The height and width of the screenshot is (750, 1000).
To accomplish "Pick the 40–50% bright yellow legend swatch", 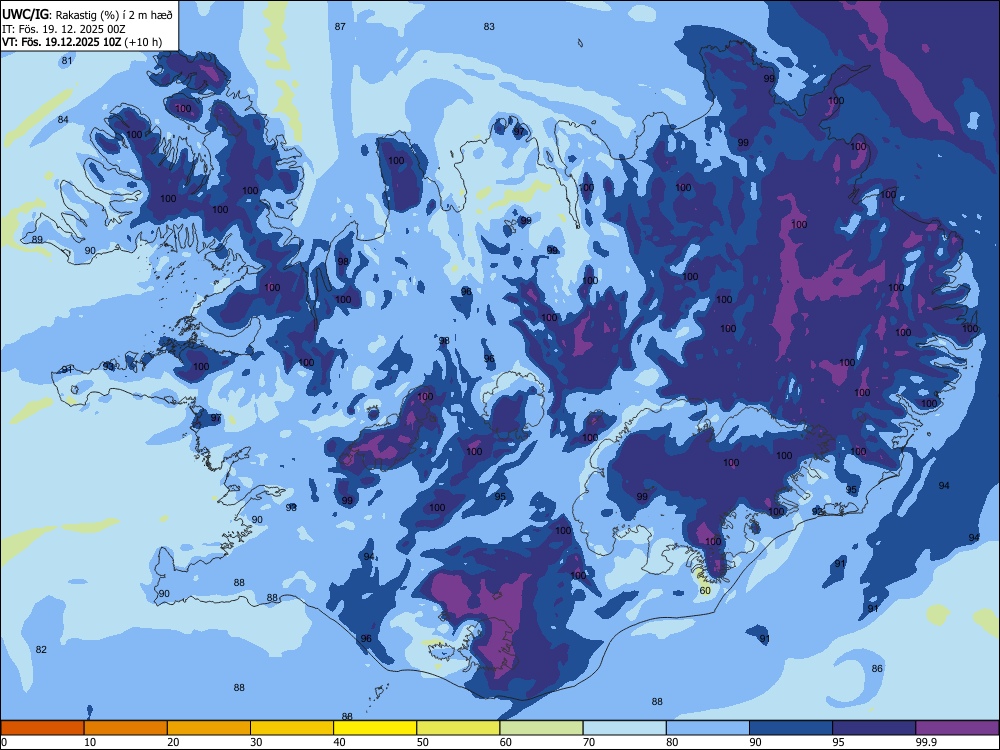I will 375,728.
